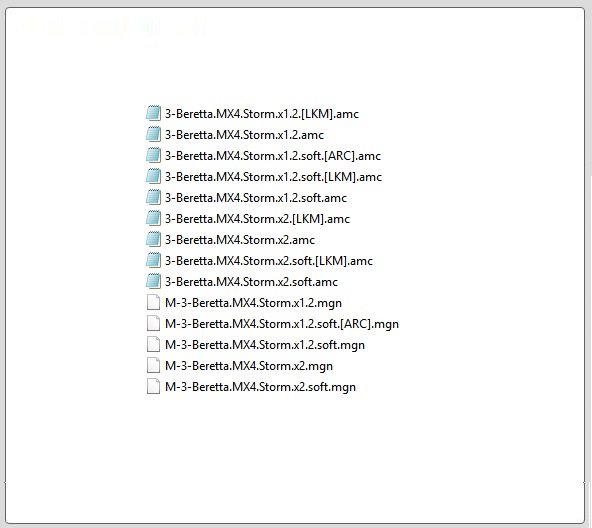592x528 pixels.
Task: Click the blank file icon of M-3-Beretta.MX4.Storm.x1.2.mgn
Action: (153, 303)
